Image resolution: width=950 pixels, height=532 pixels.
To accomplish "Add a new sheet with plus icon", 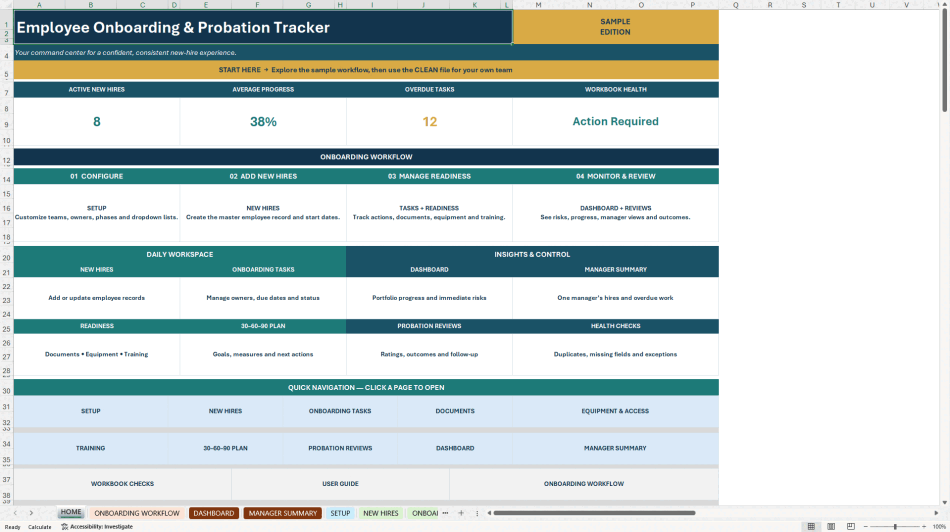I will click(x=461, y=513).
